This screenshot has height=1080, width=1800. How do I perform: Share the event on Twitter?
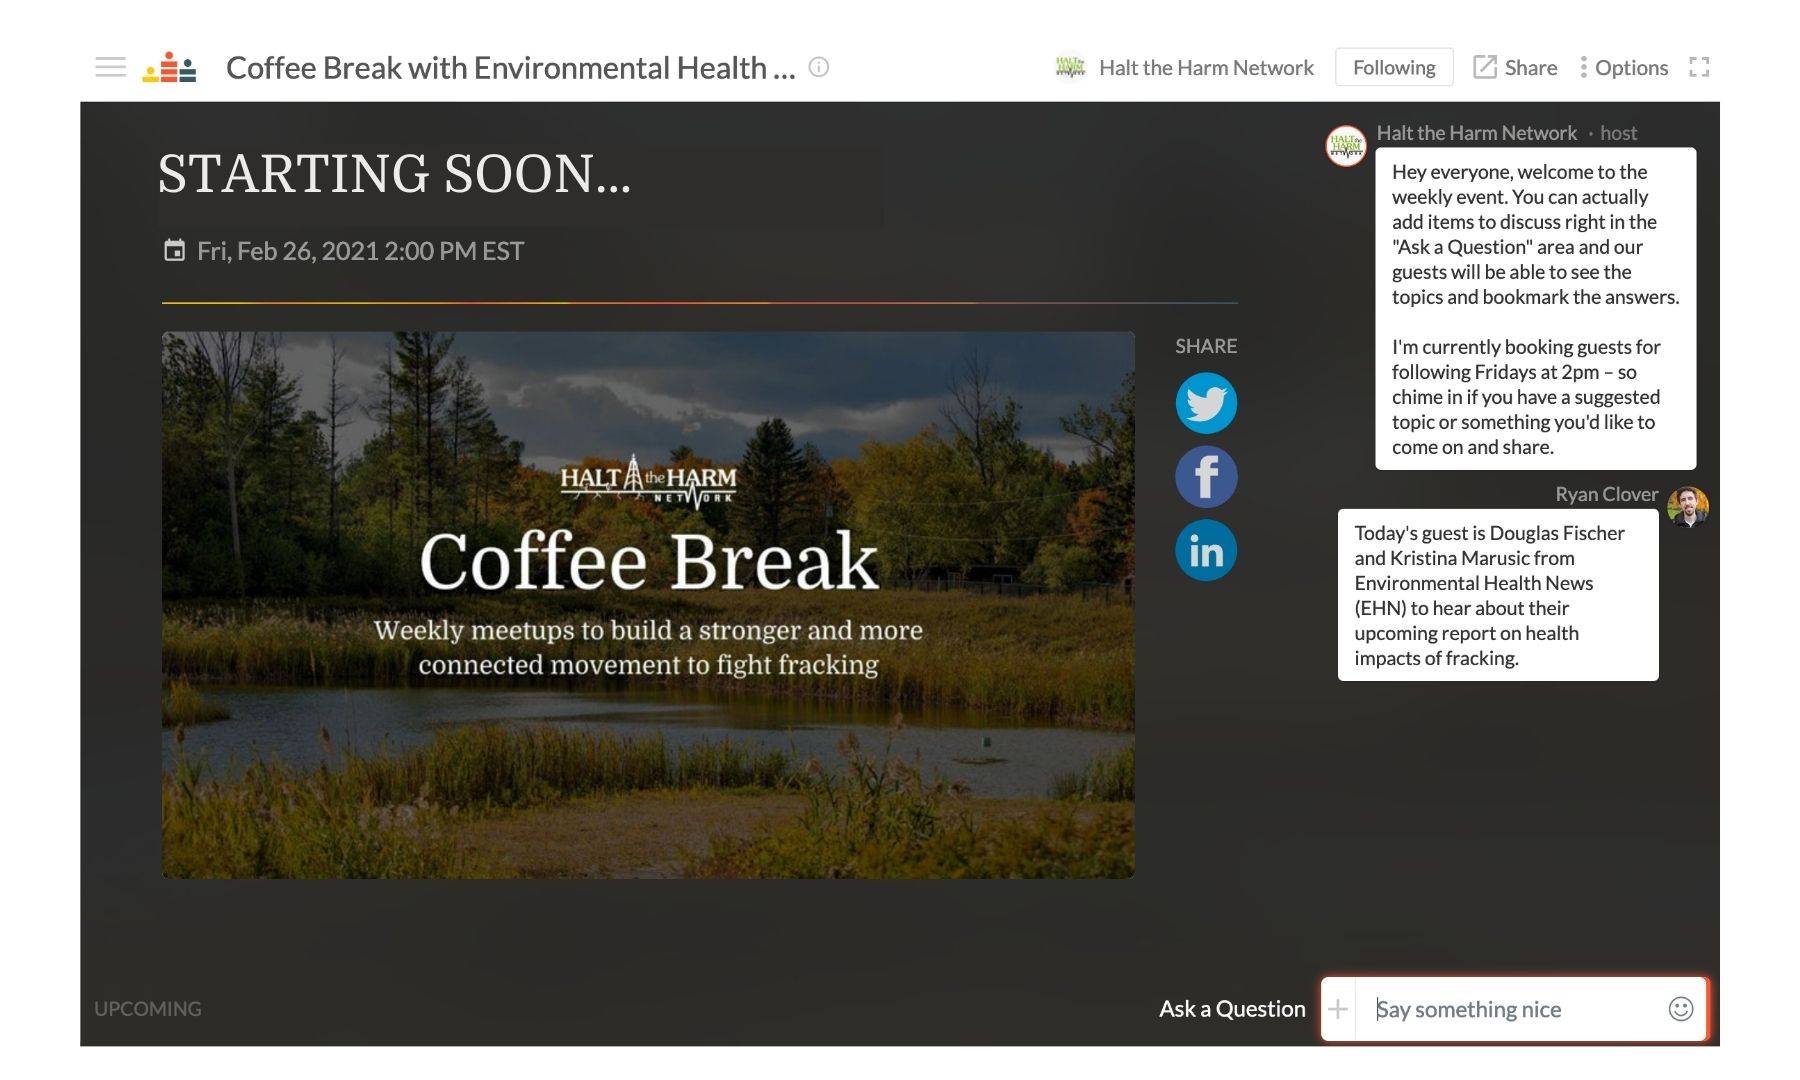point(1206,403)
